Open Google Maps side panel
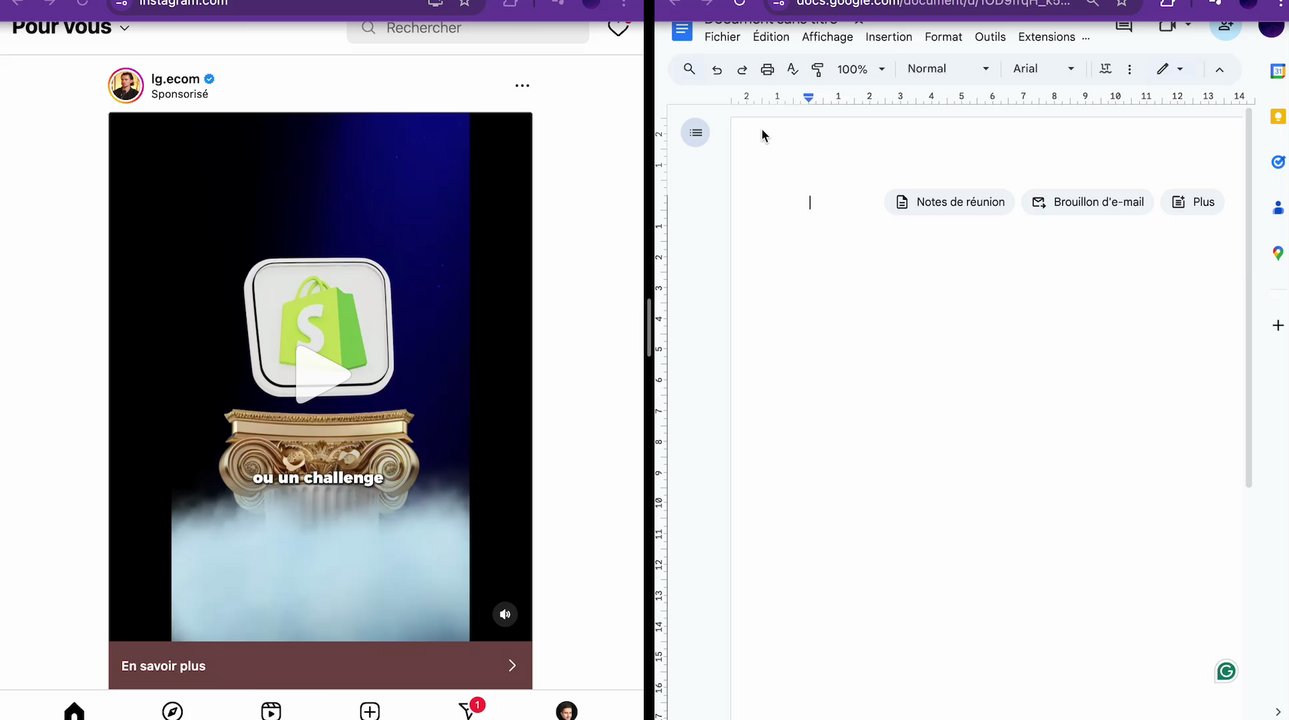The width and height of the screenshot is (1289, 720). point(1277,254)
